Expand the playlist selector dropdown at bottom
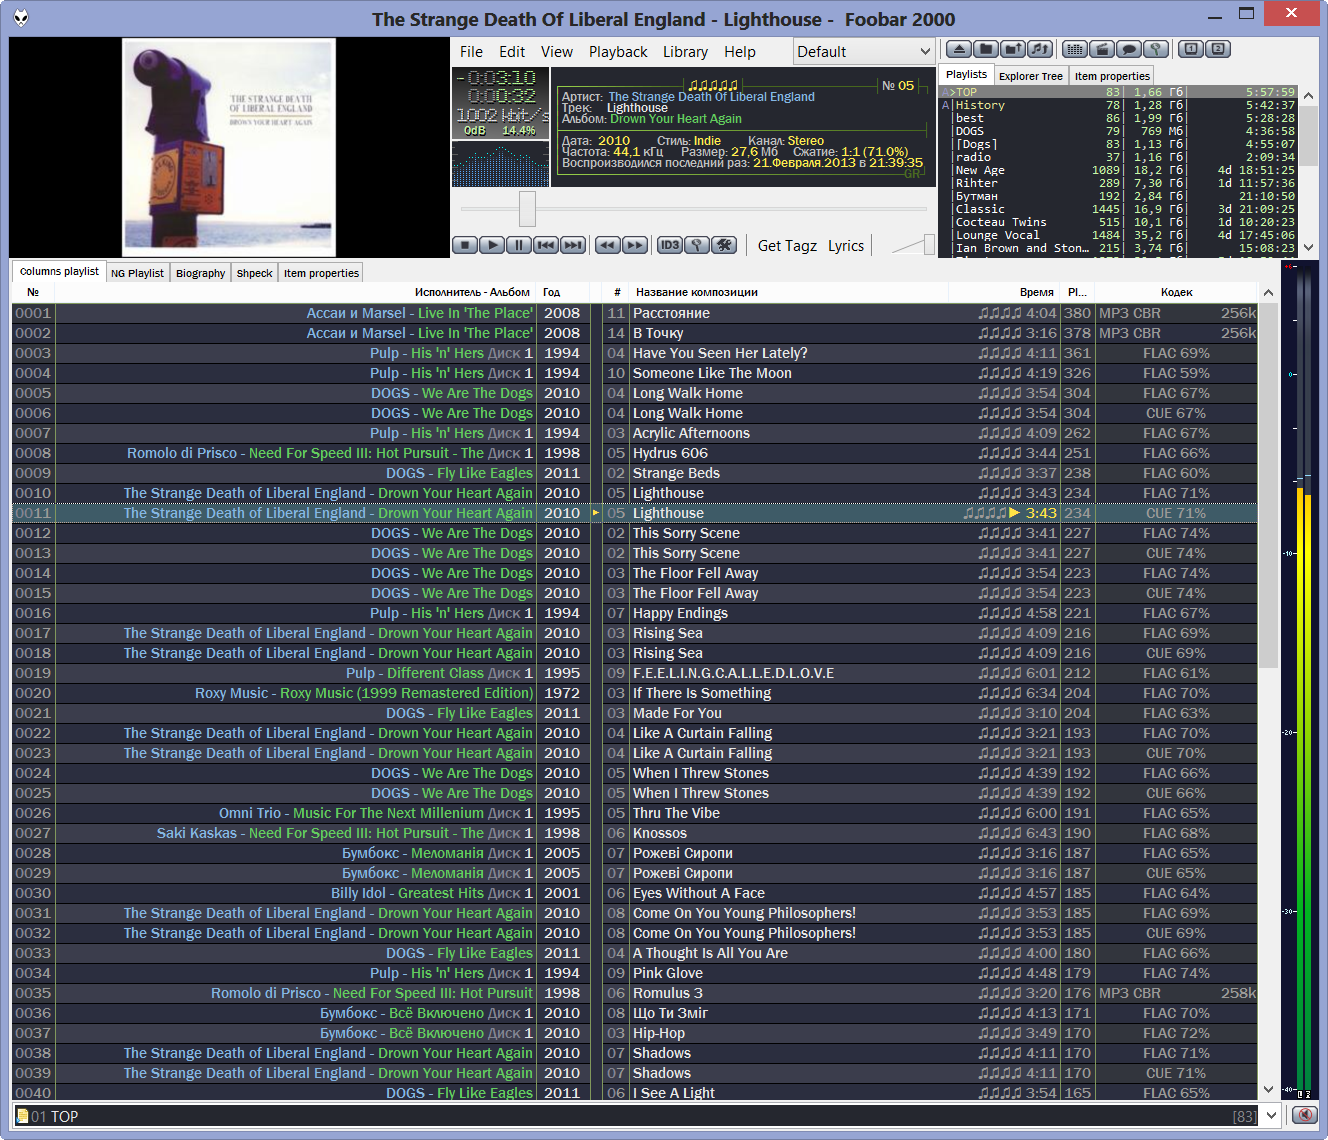 [1271, 1116]
